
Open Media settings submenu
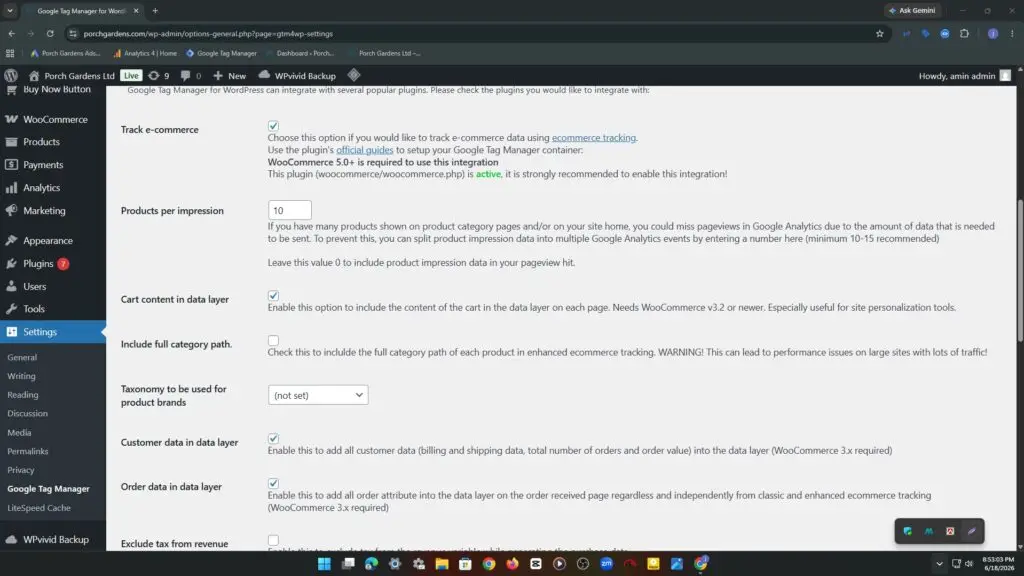(19, 432)
